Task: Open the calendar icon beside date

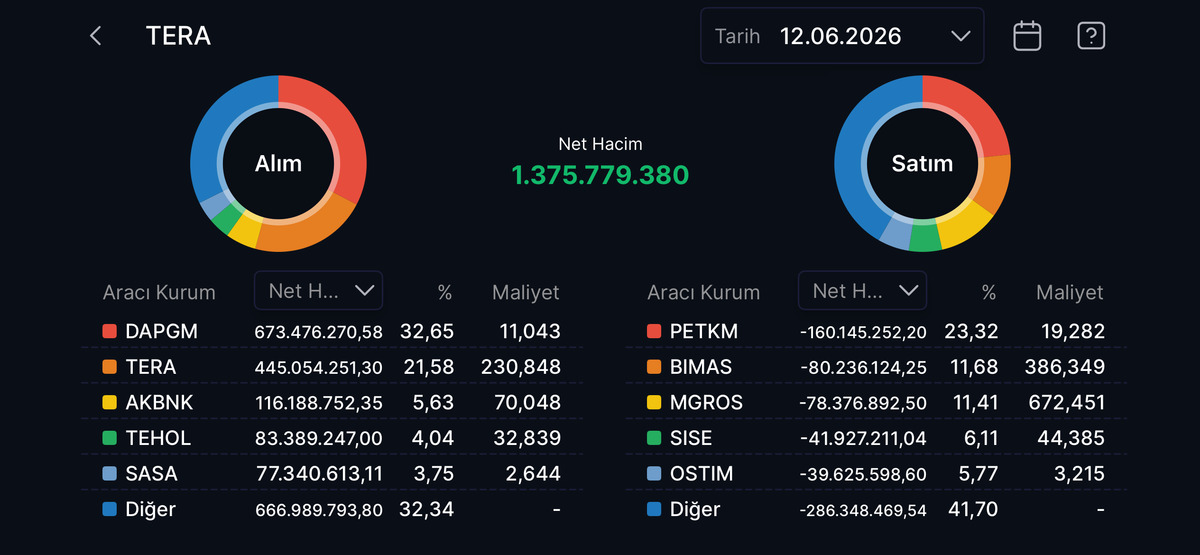Action: 1027,36
